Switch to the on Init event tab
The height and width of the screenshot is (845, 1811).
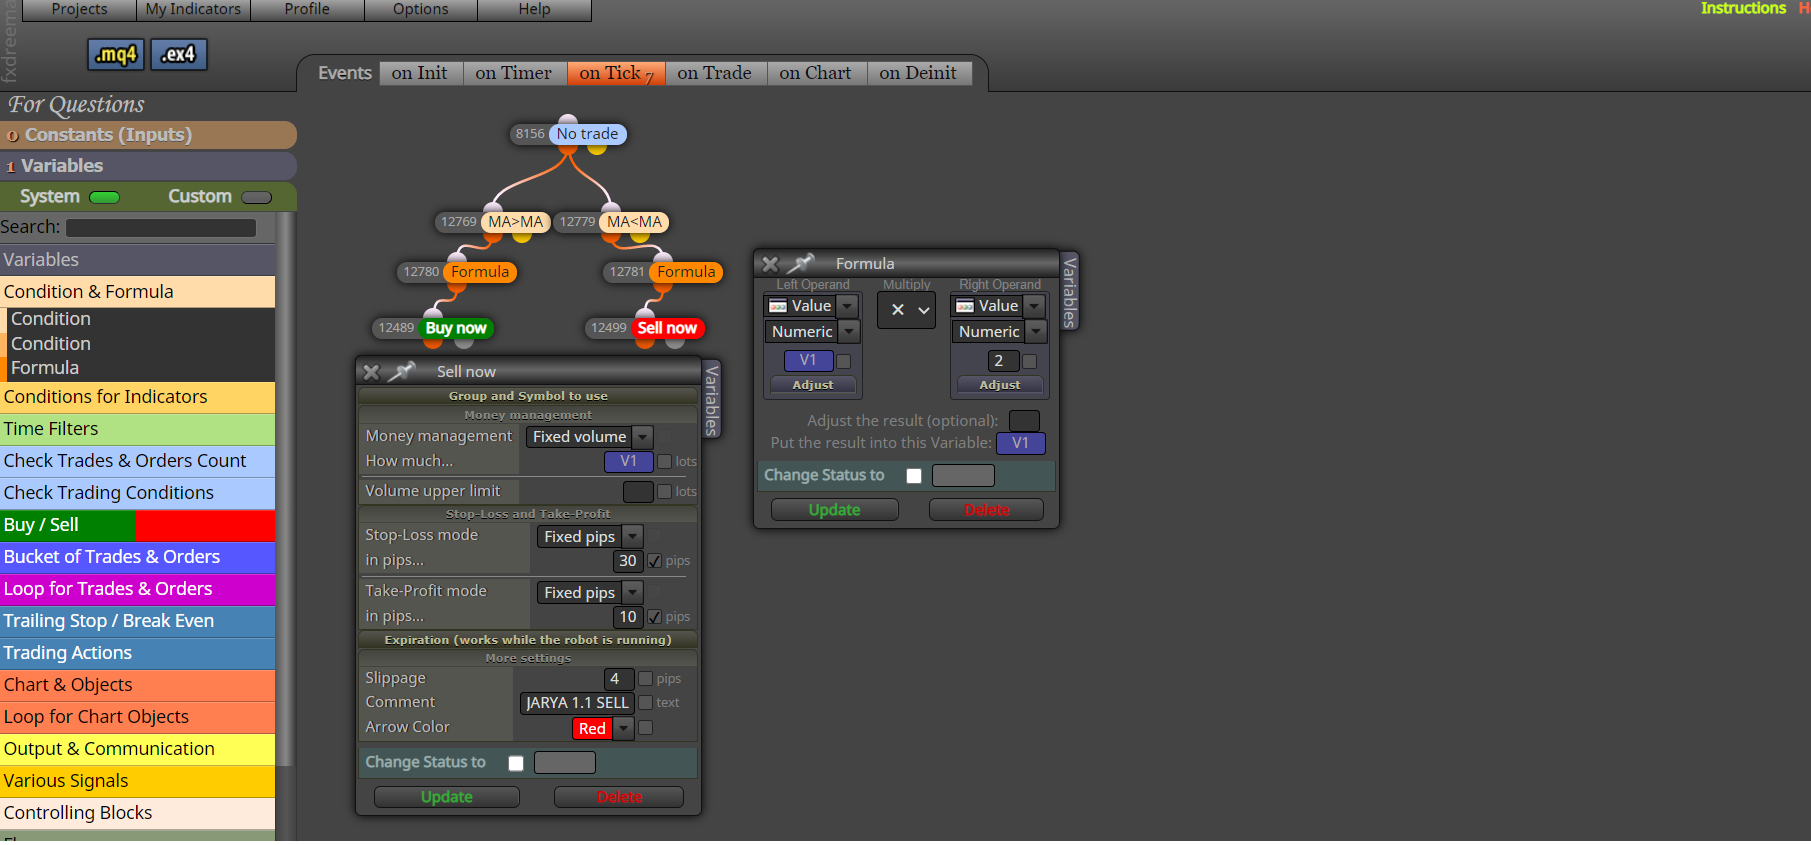[x=420, y=73]
